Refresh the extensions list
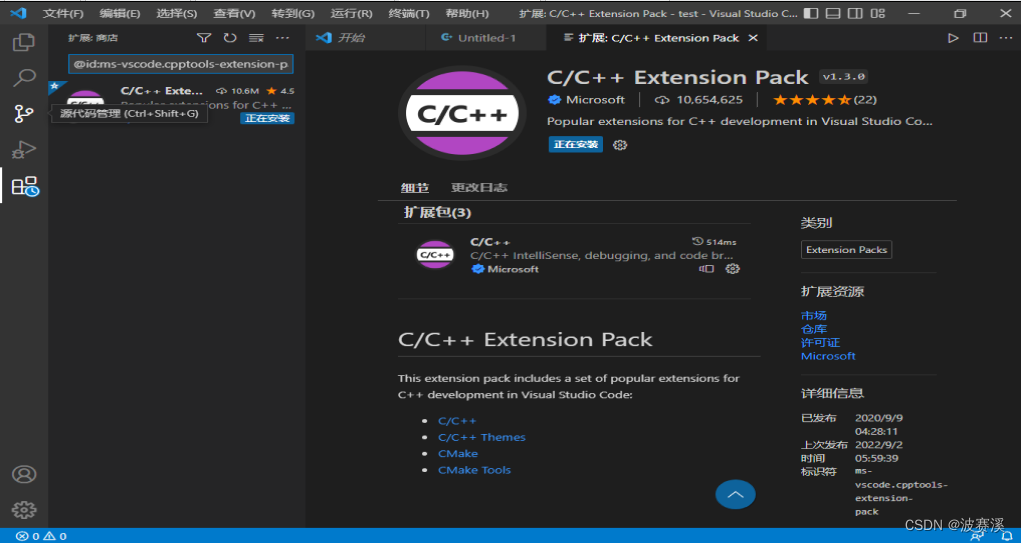Screen dimensions: 1021x543 click(x=230, y=38)
